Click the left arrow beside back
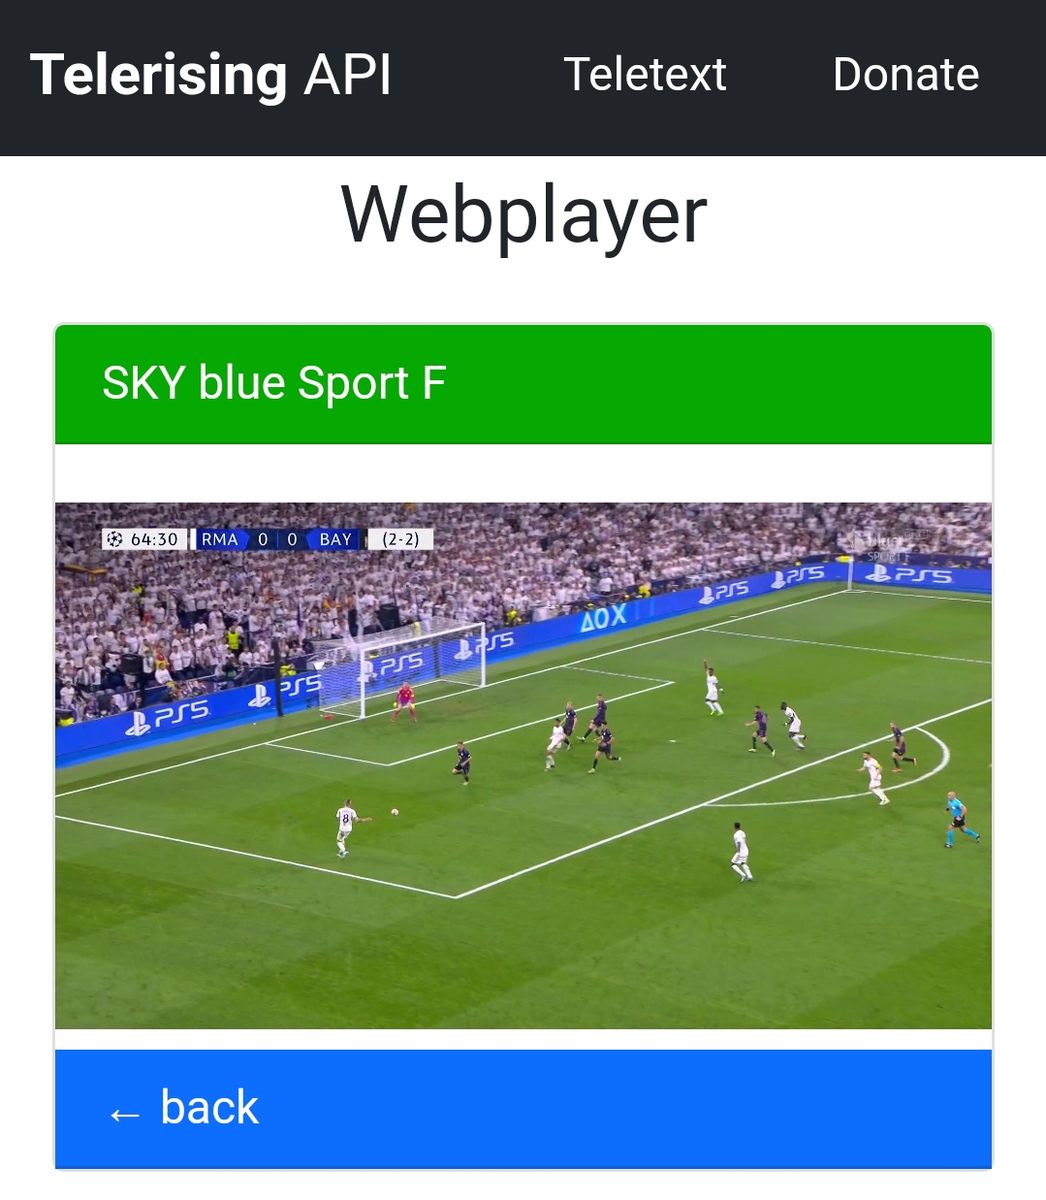The height and width of the screenshot is (1200, 1046). pyautogui.click(x=125, y=1113)
